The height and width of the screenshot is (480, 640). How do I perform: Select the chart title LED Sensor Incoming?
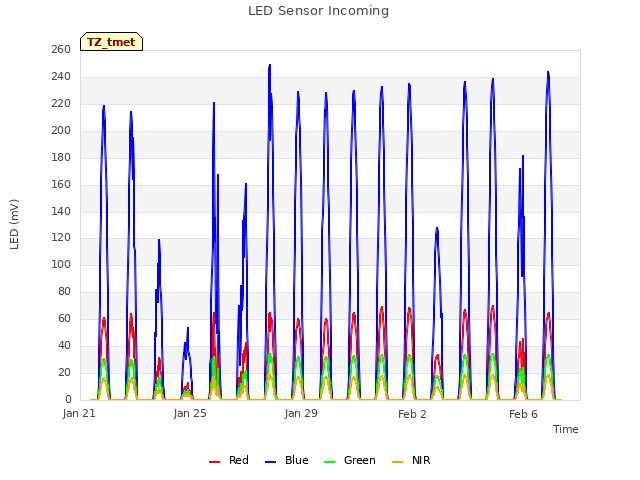click(x=318, y=11)
